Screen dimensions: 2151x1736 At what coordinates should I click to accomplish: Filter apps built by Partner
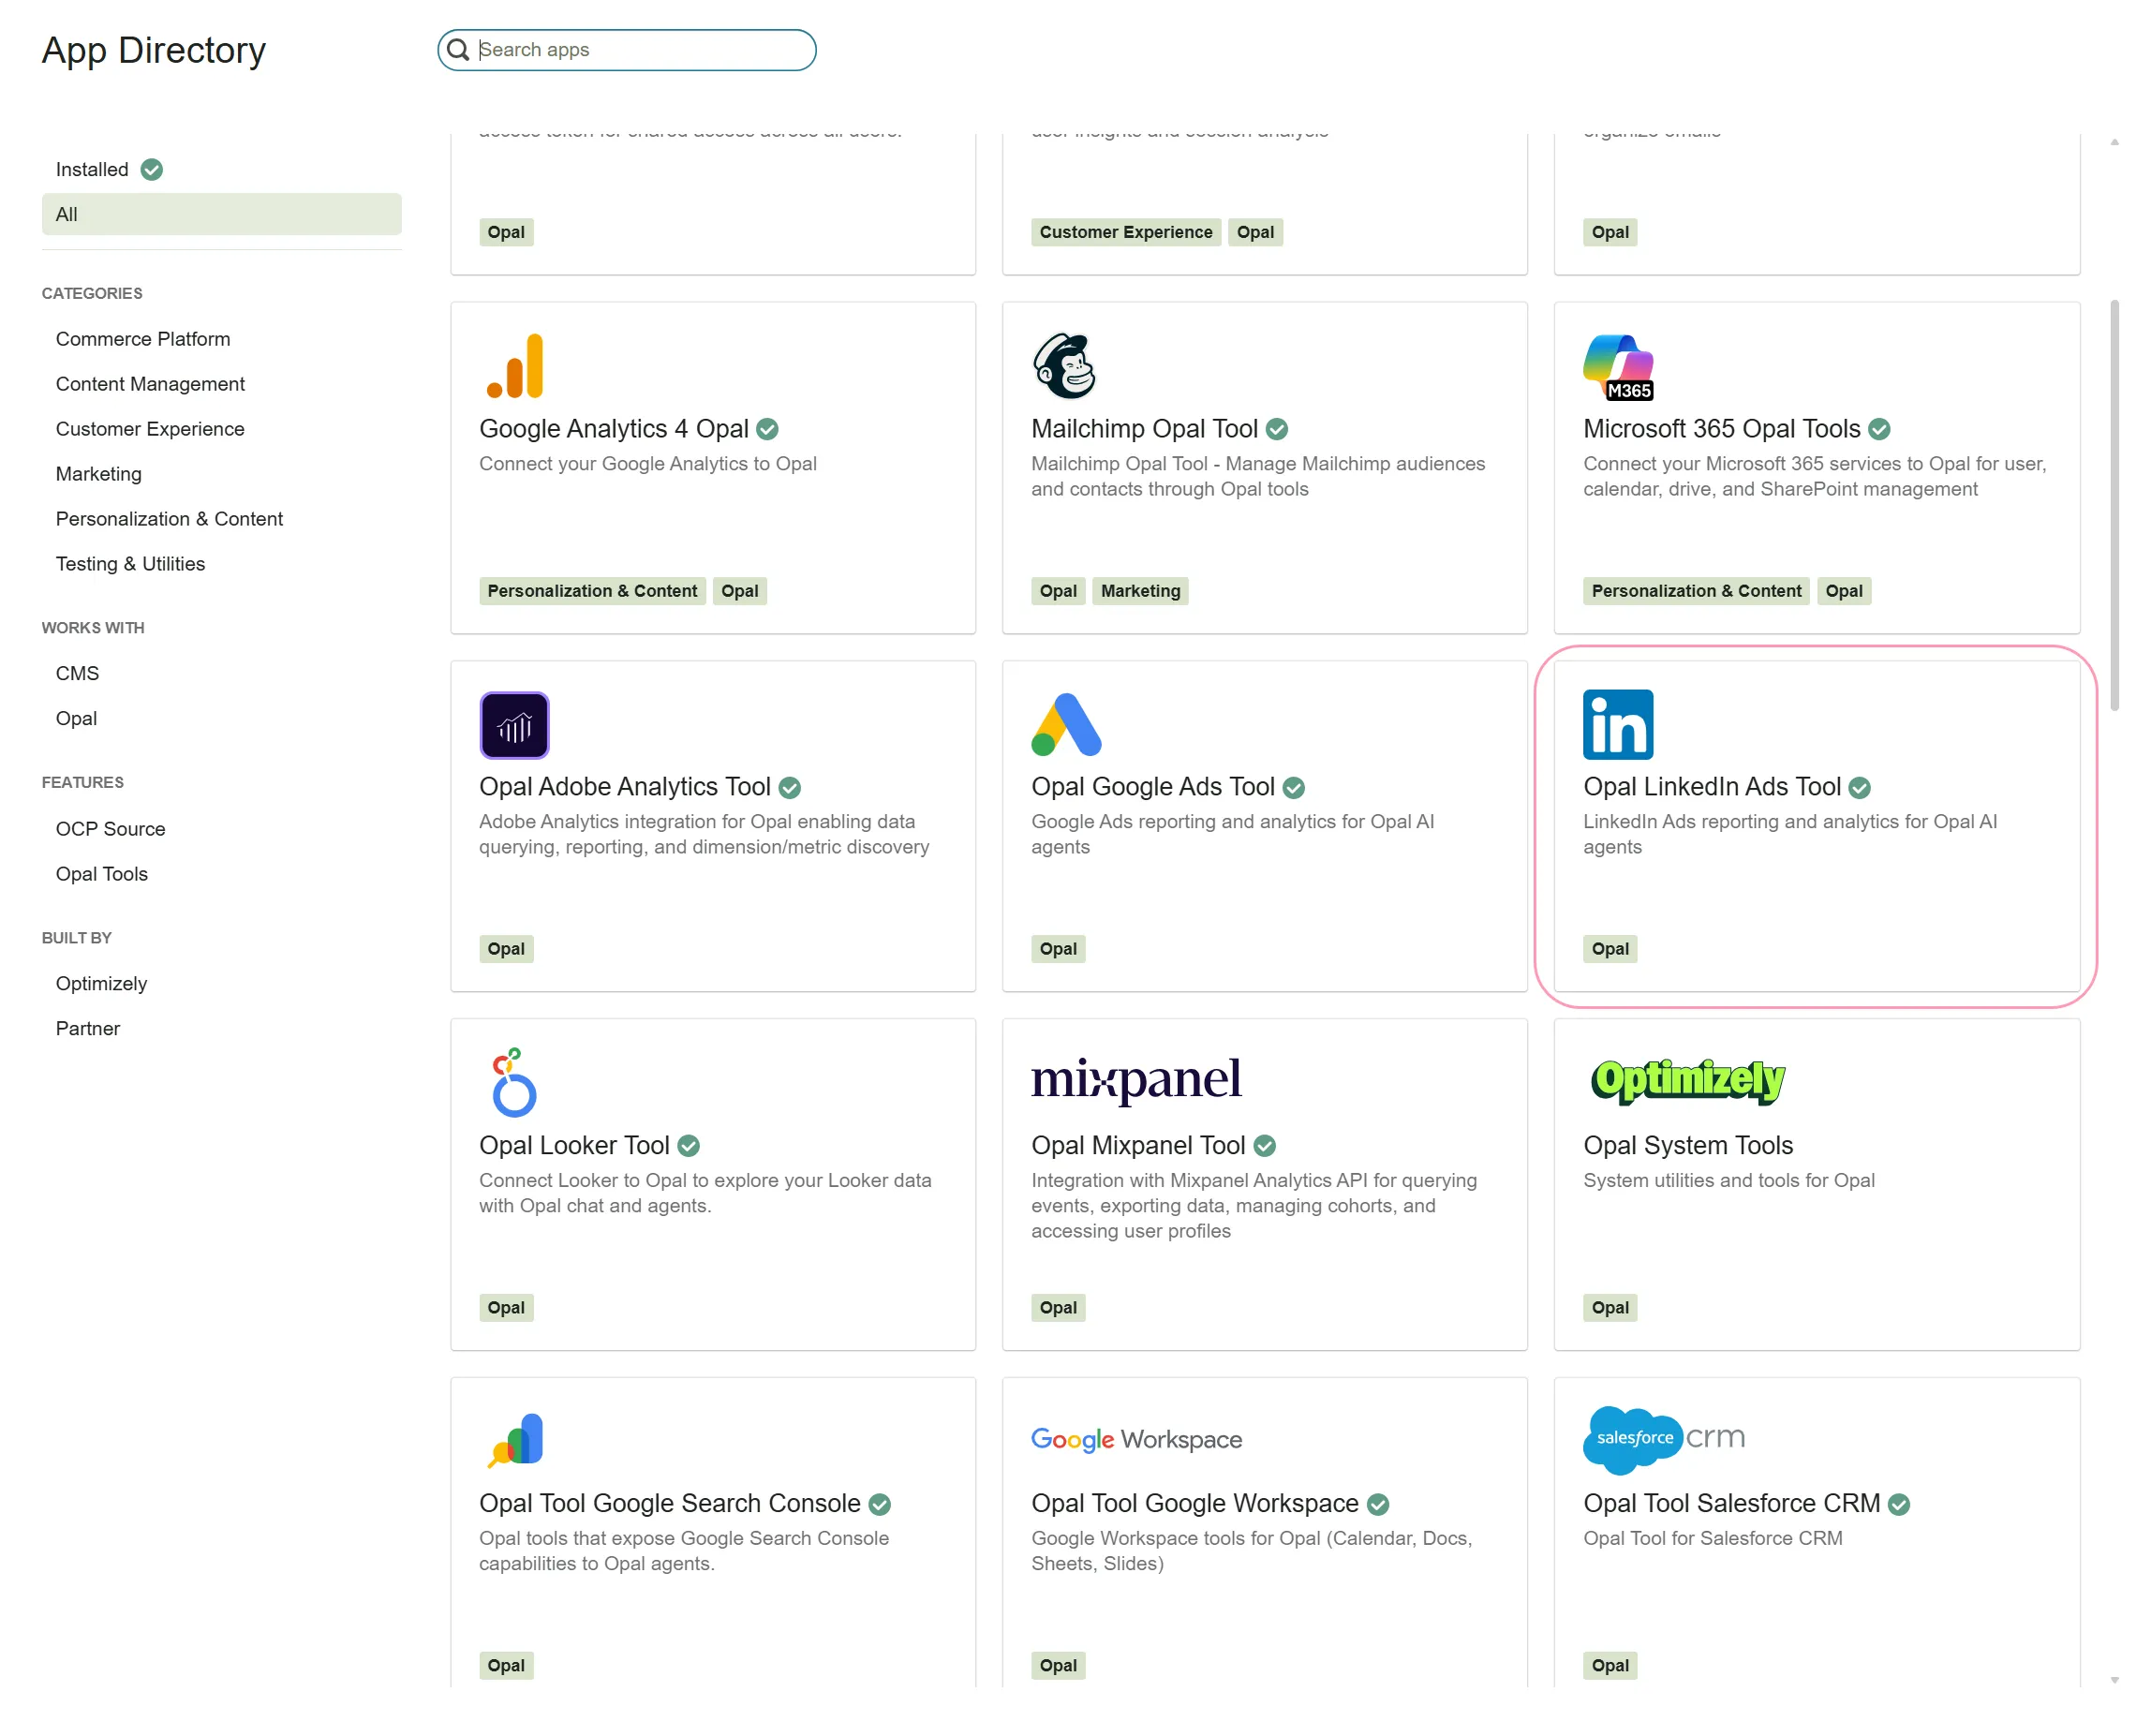(x=88, y=1029)
